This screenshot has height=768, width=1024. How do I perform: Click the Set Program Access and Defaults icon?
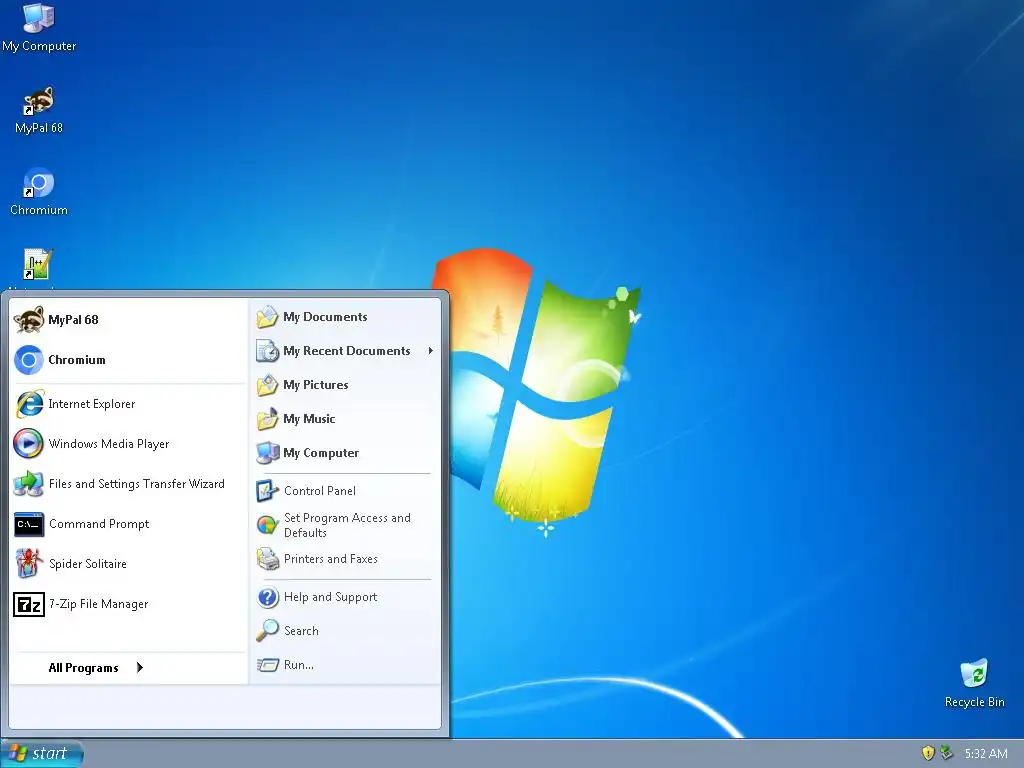pyautogui.click(x=267, y=525)
